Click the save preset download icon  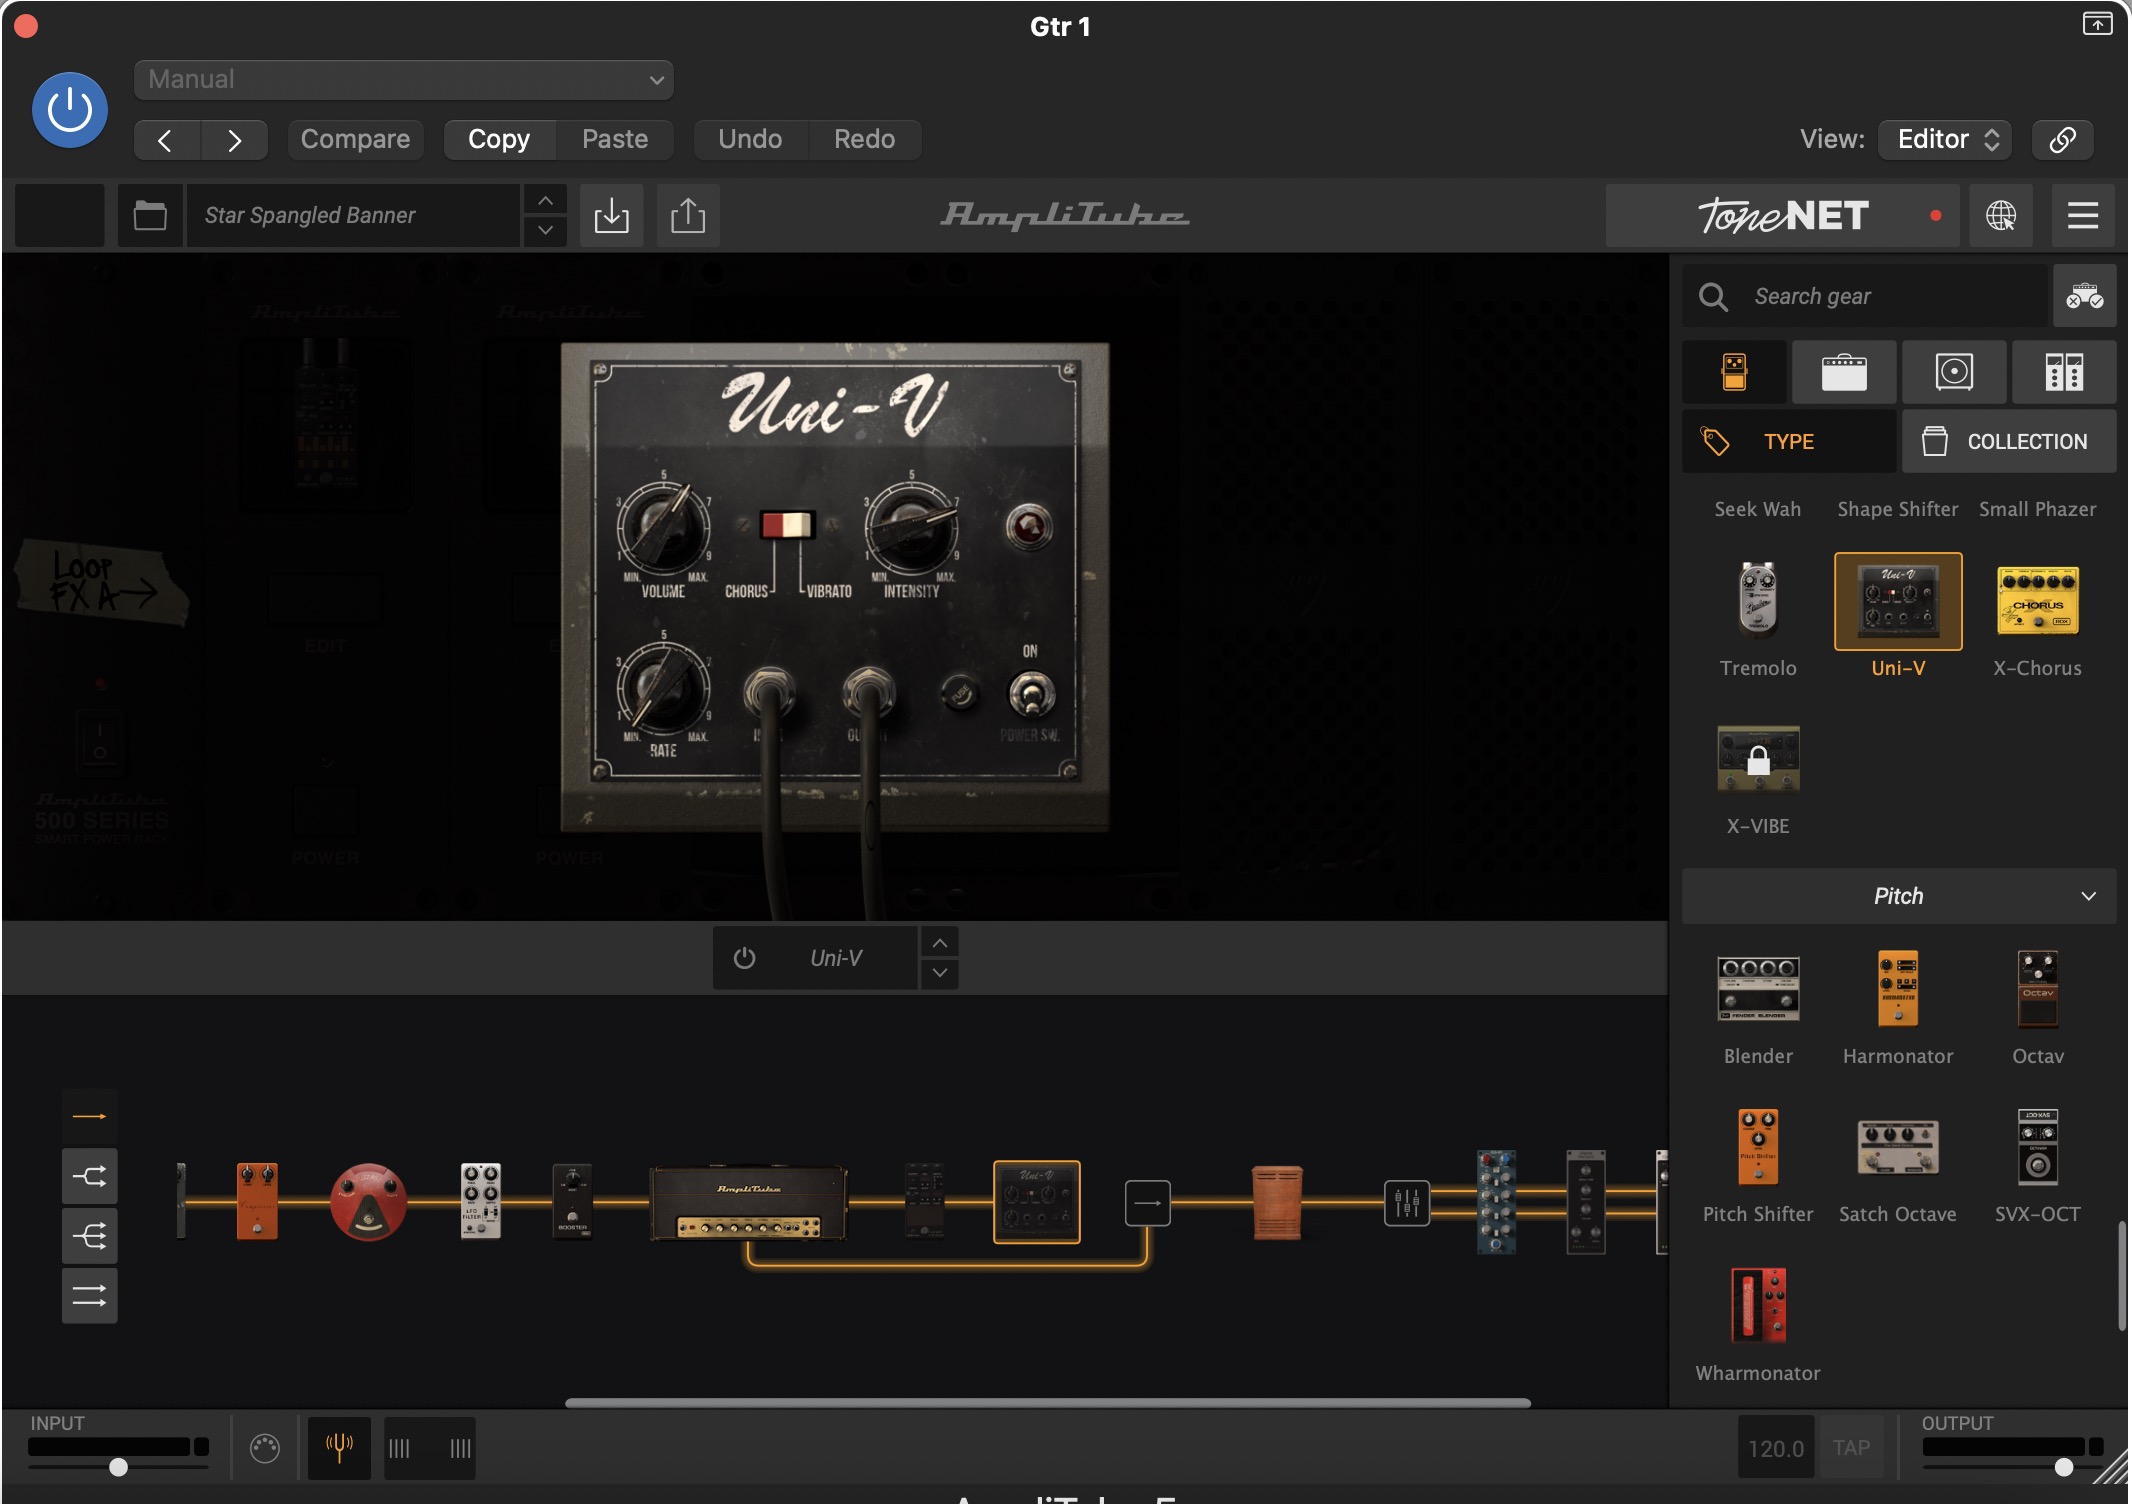pos(611,215)
